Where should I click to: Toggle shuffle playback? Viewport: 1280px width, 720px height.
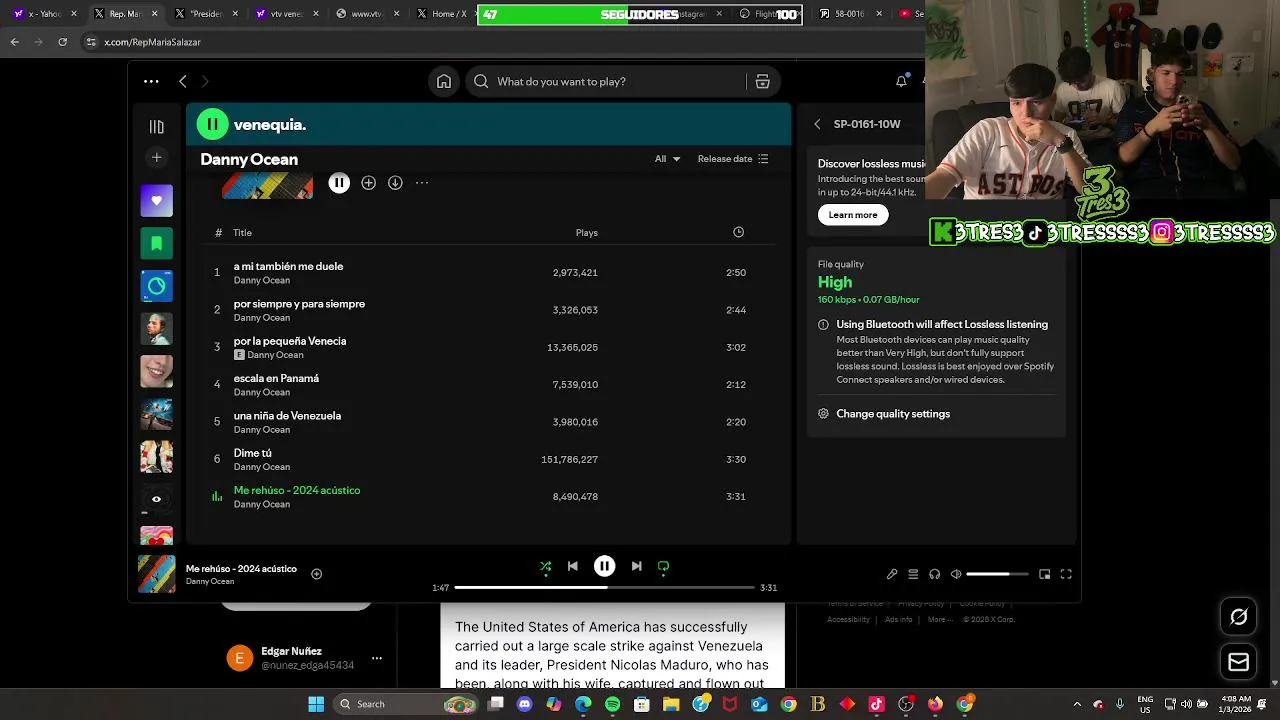[x=545, y=566]
